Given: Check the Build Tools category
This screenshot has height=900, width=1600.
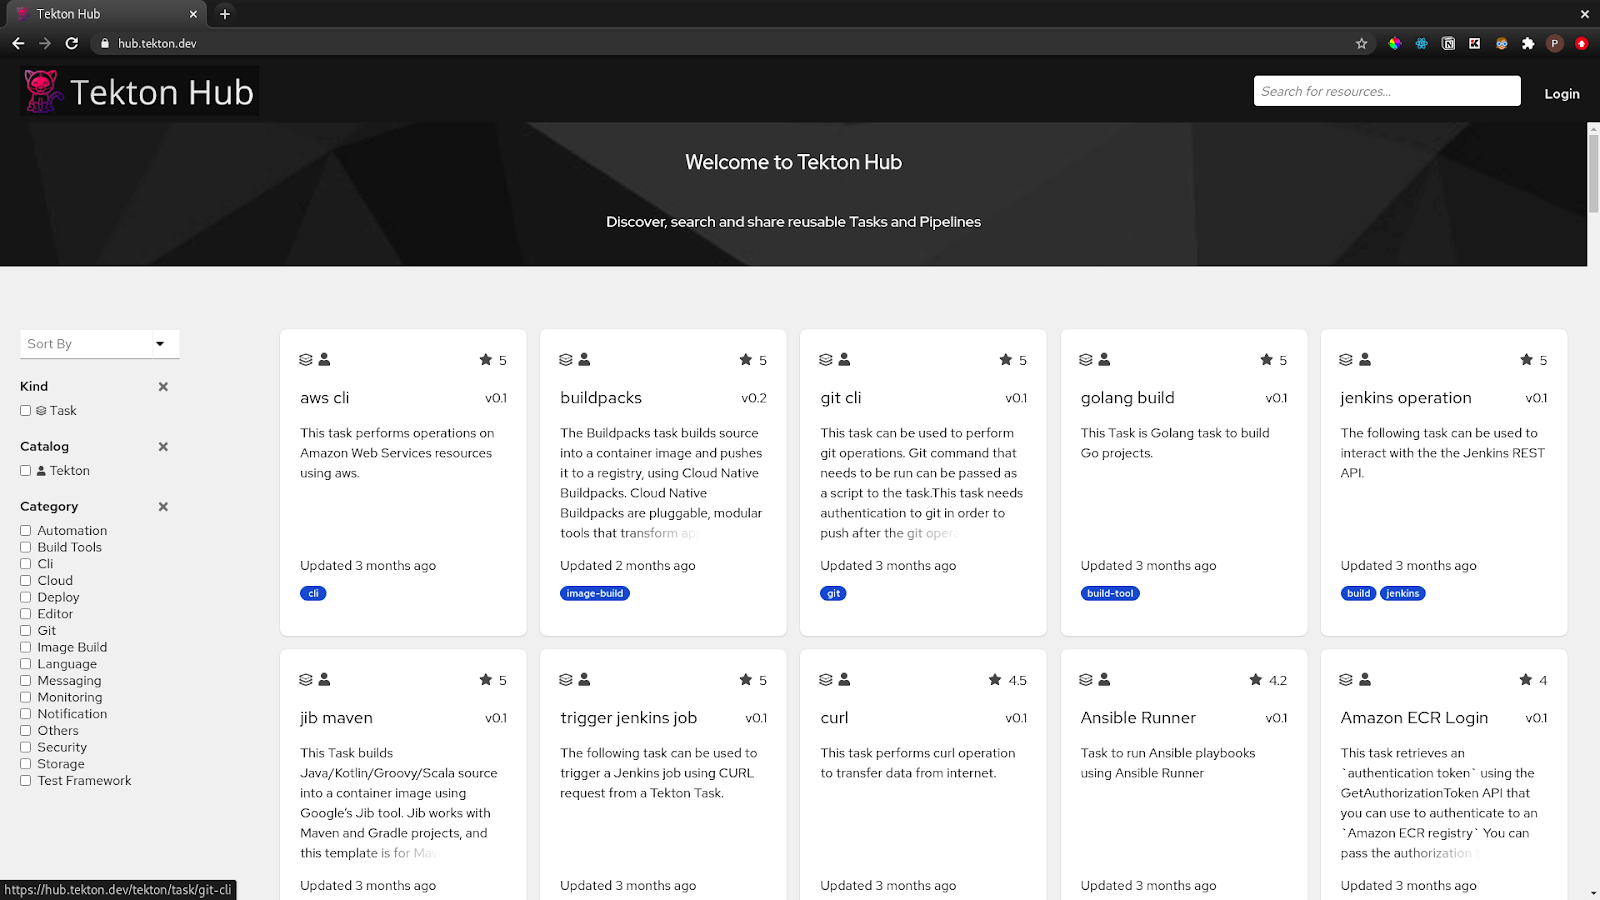Looking at the screenshot, I should (26, 547).
